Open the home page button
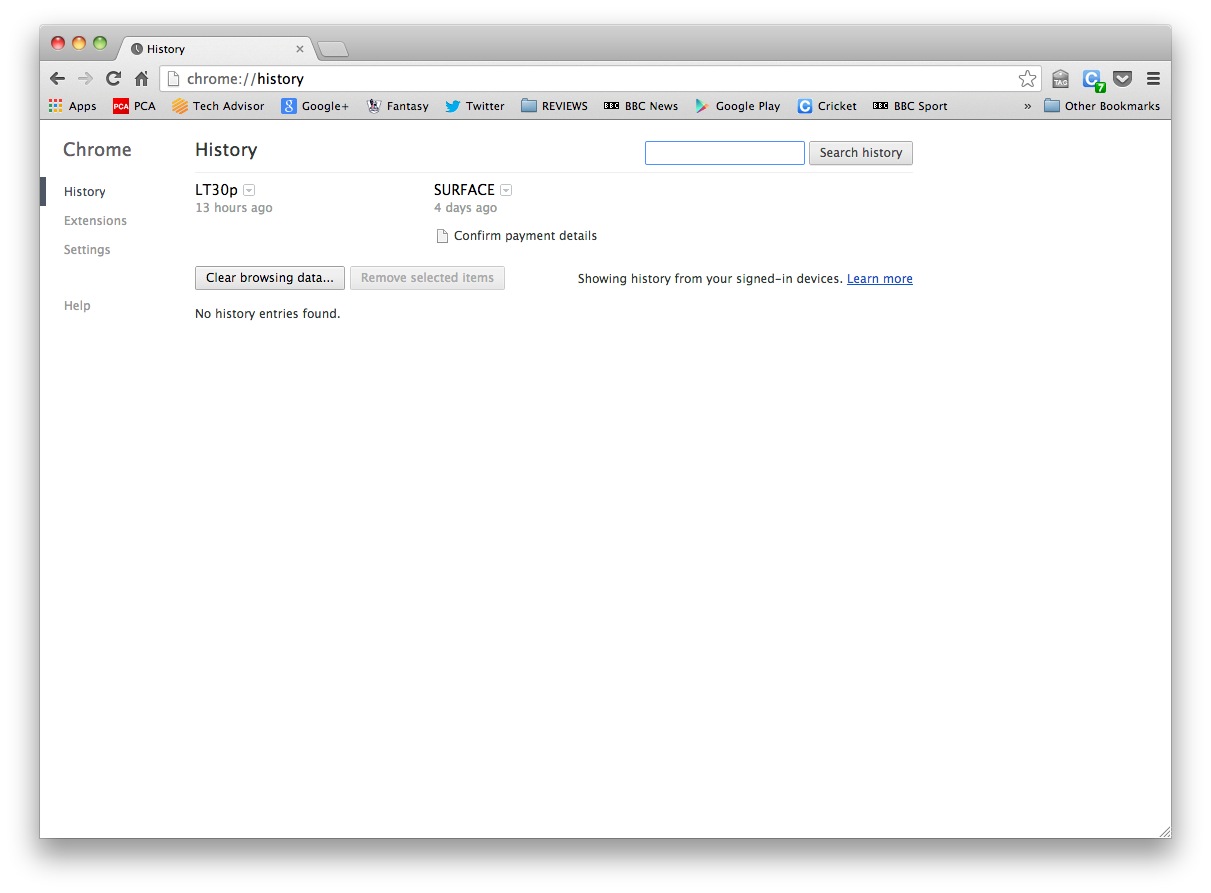Screen dimensions: 1211x893 142,78
